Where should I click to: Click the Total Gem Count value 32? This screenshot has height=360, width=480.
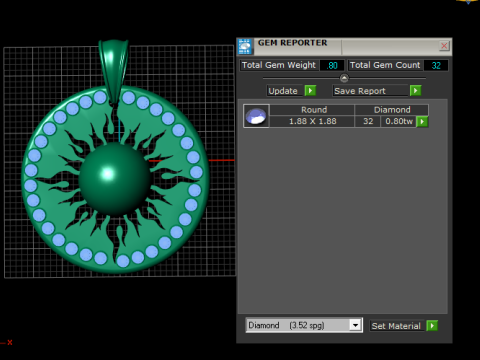pyautogui.click(x=436, y=65)
